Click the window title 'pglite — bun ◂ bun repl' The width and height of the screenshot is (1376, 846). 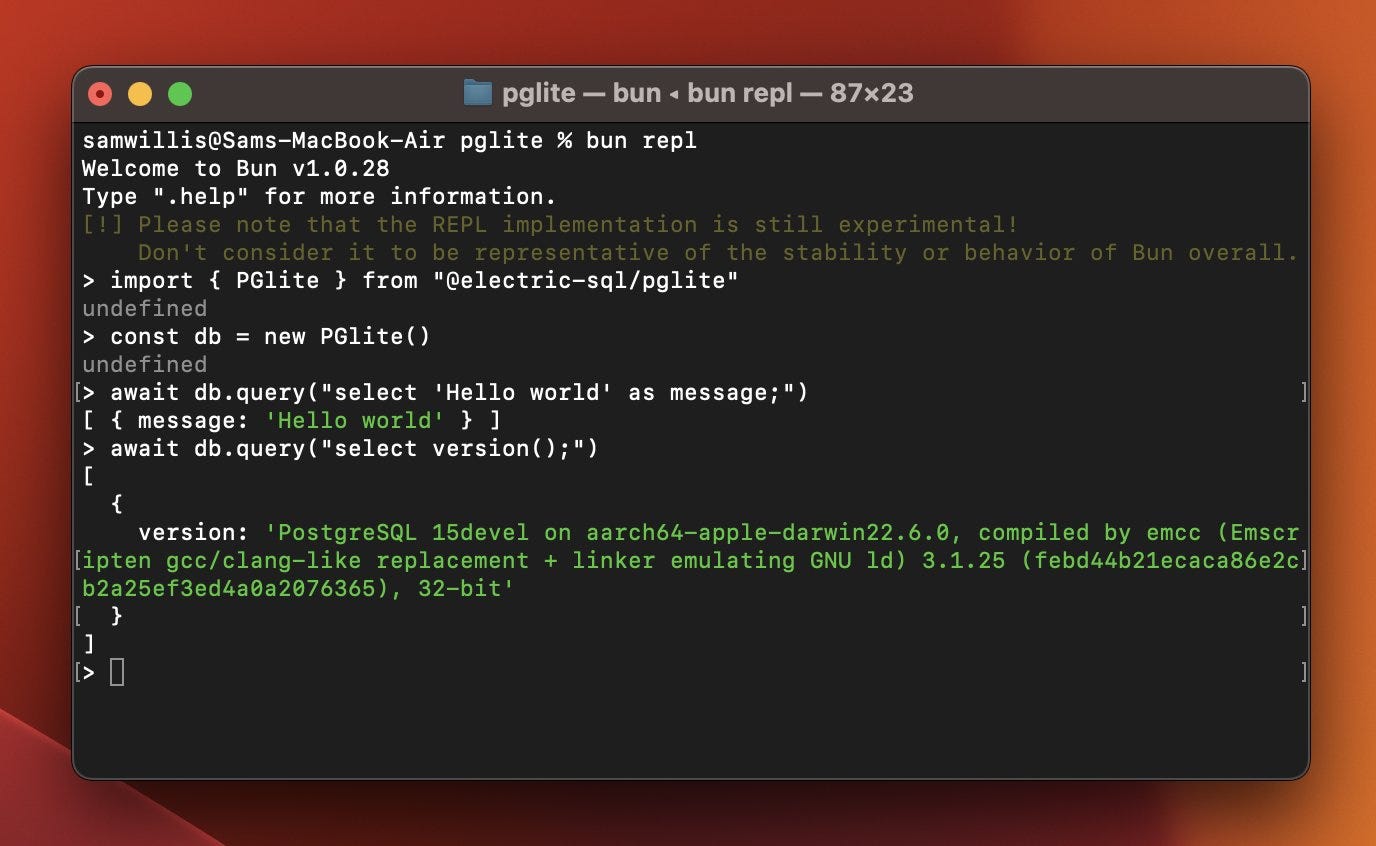click(x=647, y=93)
